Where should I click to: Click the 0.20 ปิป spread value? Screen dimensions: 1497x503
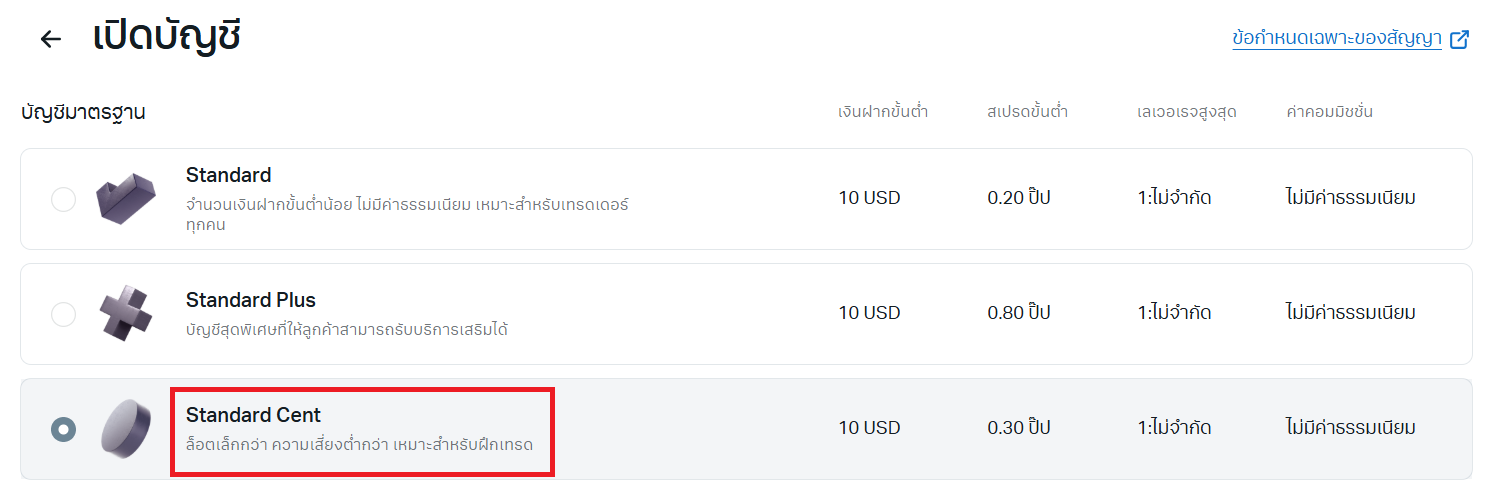(1019, 198)
